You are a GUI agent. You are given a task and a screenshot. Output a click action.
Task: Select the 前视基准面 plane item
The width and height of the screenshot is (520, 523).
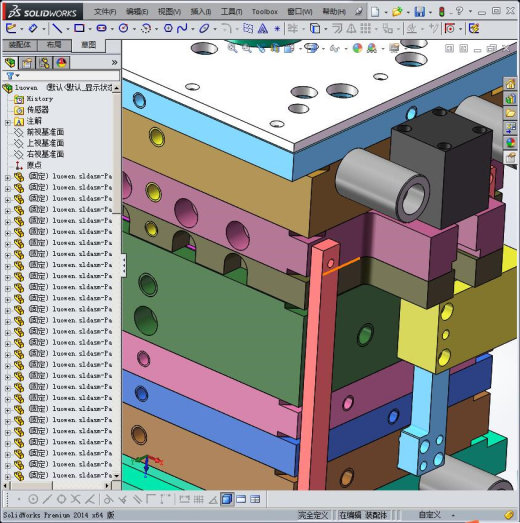click(45, 132)
